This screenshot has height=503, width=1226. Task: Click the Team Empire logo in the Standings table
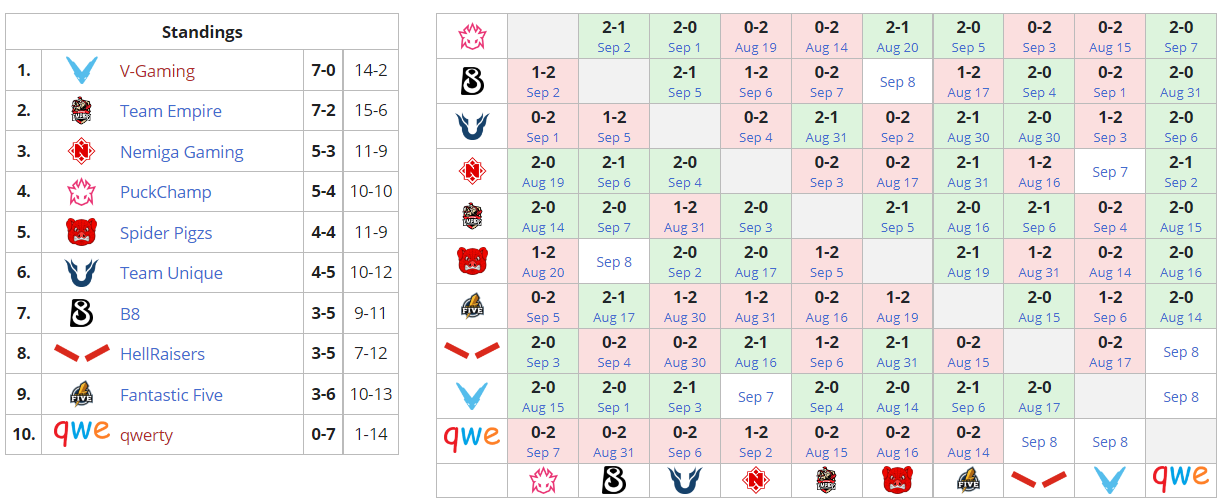tap(81, 111)
